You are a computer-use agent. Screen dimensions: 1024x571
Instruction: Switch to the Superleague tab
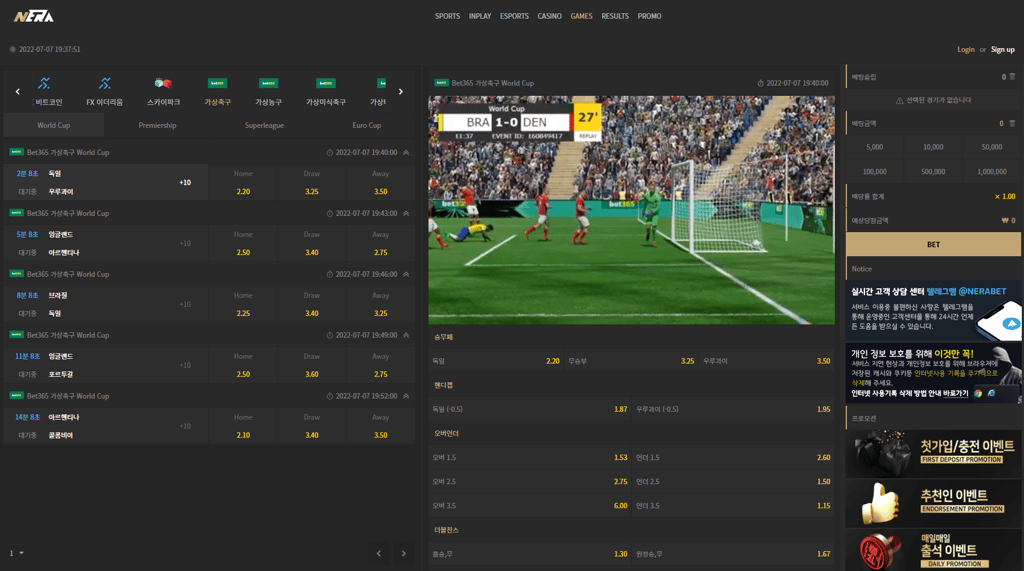[264, 125]
